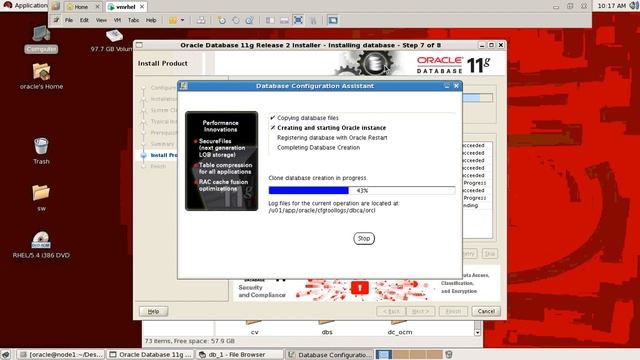Screen dimensions: 640x360
Task: Open oracle's Home folder icon
Action: (x=41, y=76)
